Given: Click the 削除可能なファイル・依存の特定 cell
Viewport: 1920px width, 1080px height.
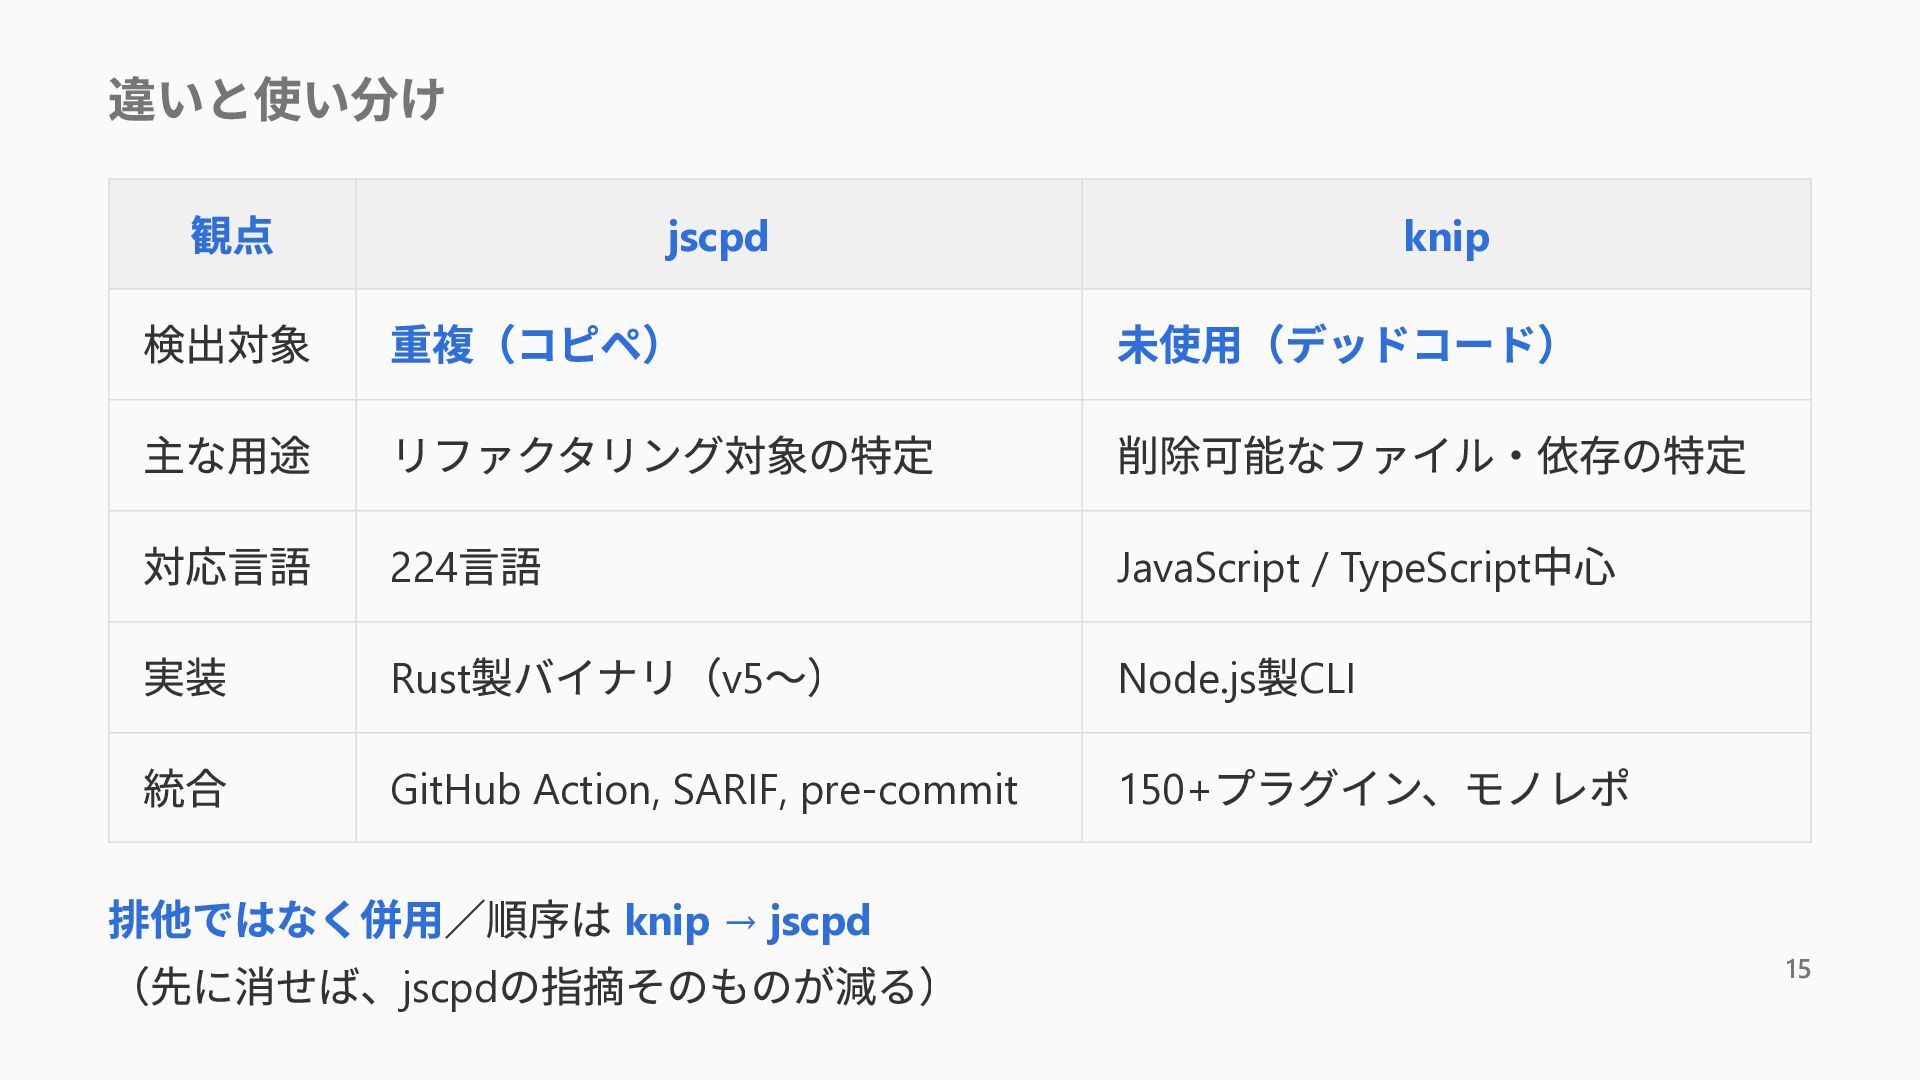Looking at the screenshot, I should (x=1446, y=456).
